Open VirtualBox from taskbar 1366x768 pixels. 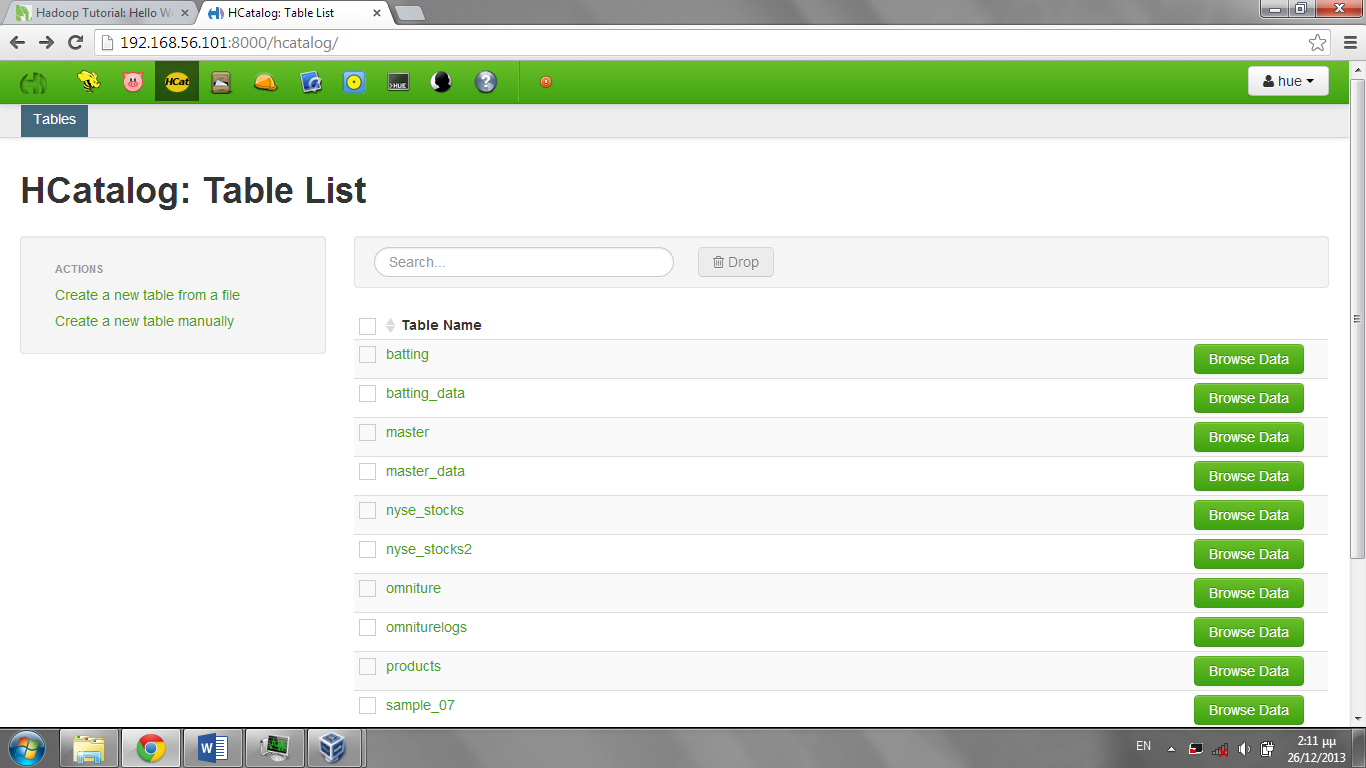point(333,748)
